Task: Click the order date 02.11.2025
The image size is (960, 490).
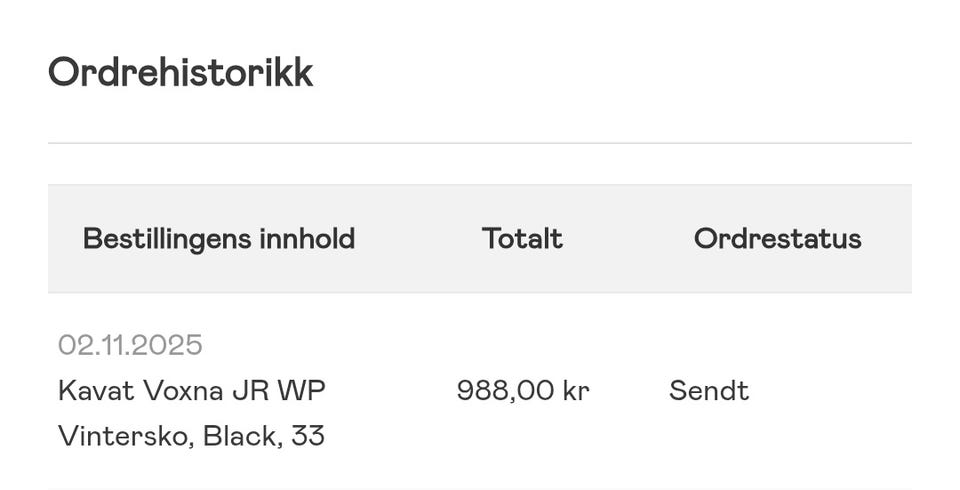Action: pos(130,346)
